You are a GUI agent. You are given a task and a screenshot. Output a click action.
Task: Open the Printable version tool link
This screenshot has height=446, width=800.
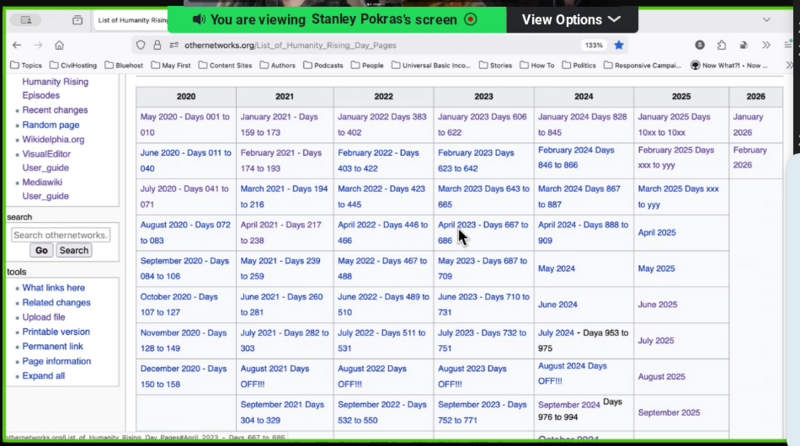[x=56, y=332]
